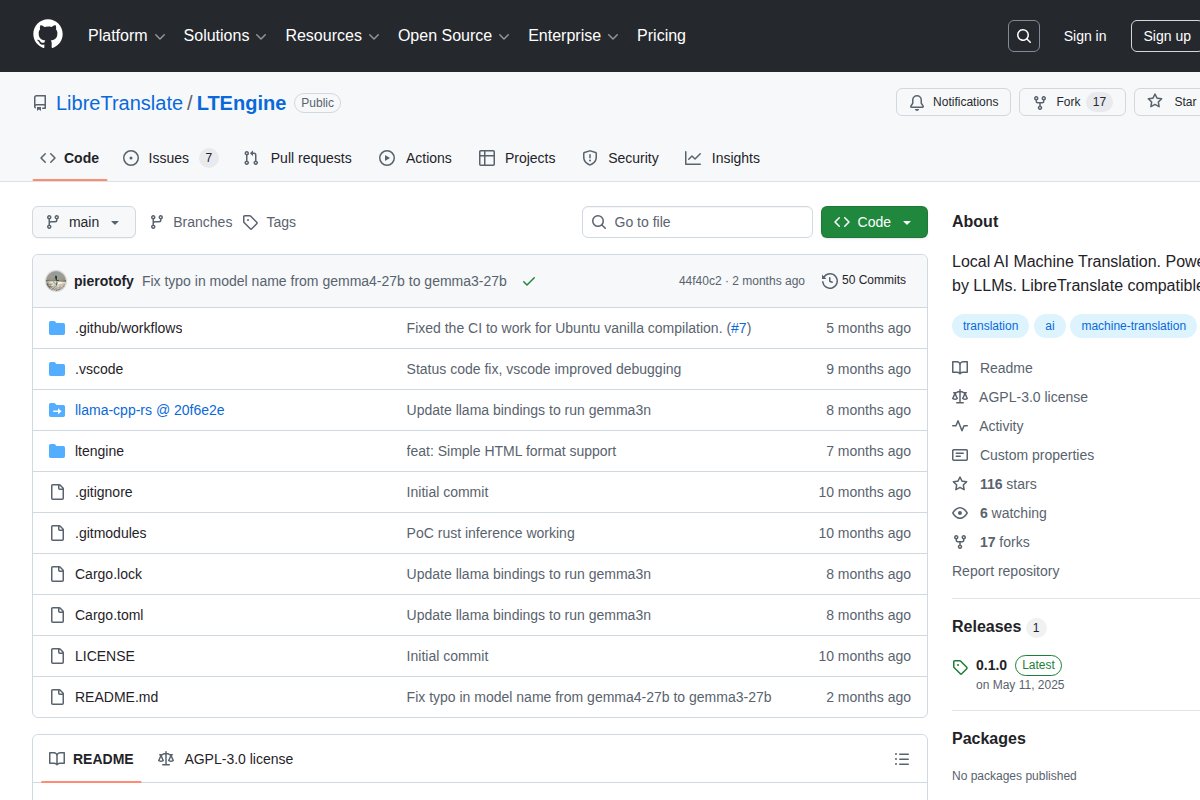Select the AGPL-3.0 license tab
The width and height of the screenshot is (1200, 800).
(226, 759)
